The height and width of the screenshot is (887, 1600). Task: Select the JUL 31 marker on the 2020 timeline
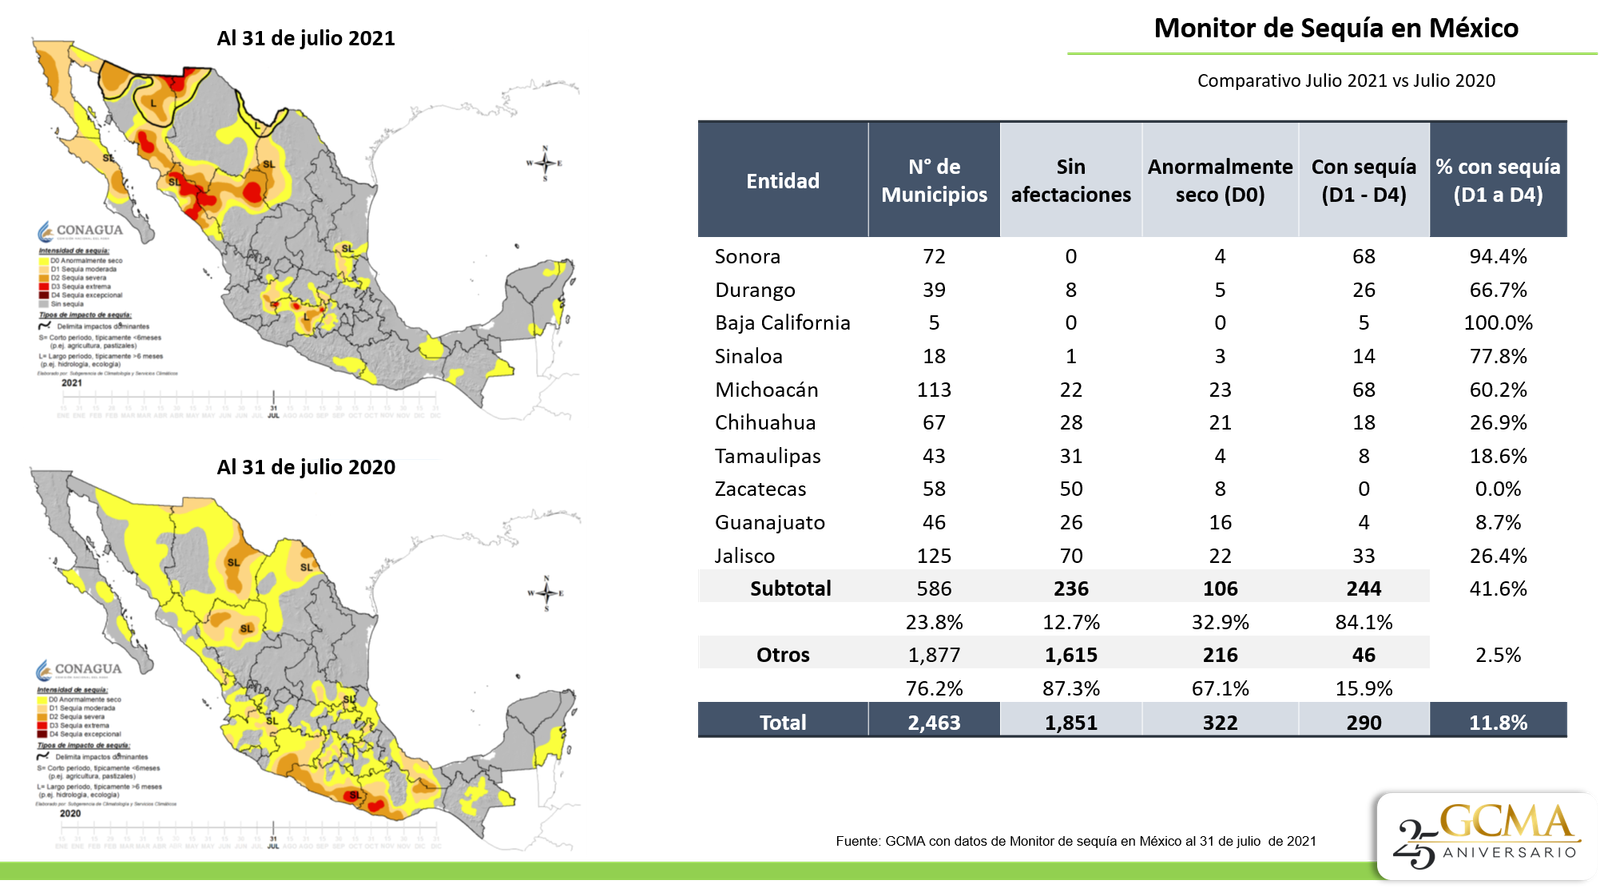[x=273, y=839]
